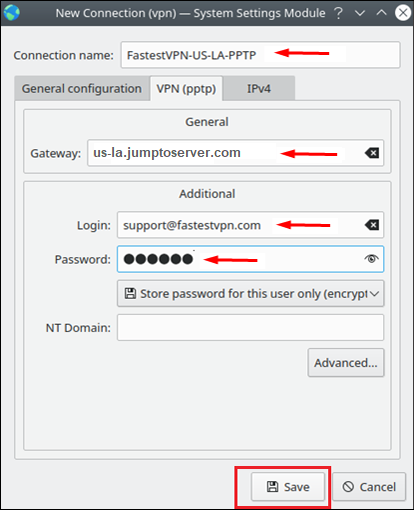Click into the NT Domain field
This screenshot has height=510, width=414.
[251, 327]
